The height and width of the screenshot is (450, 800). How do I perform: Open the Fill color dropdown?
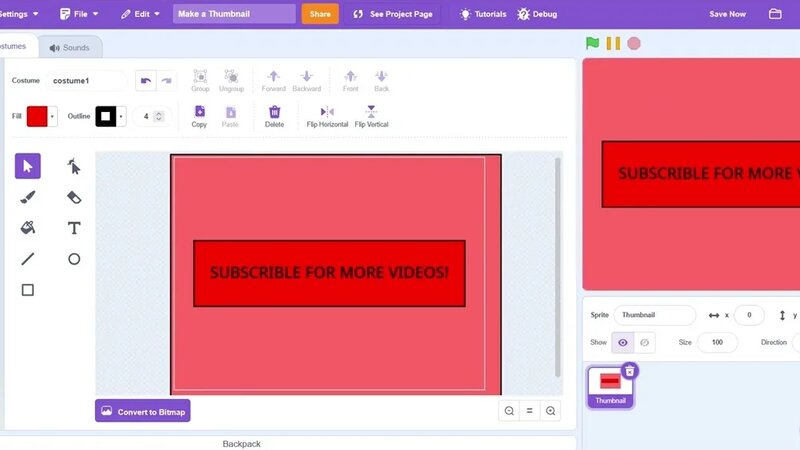point(52,116)
